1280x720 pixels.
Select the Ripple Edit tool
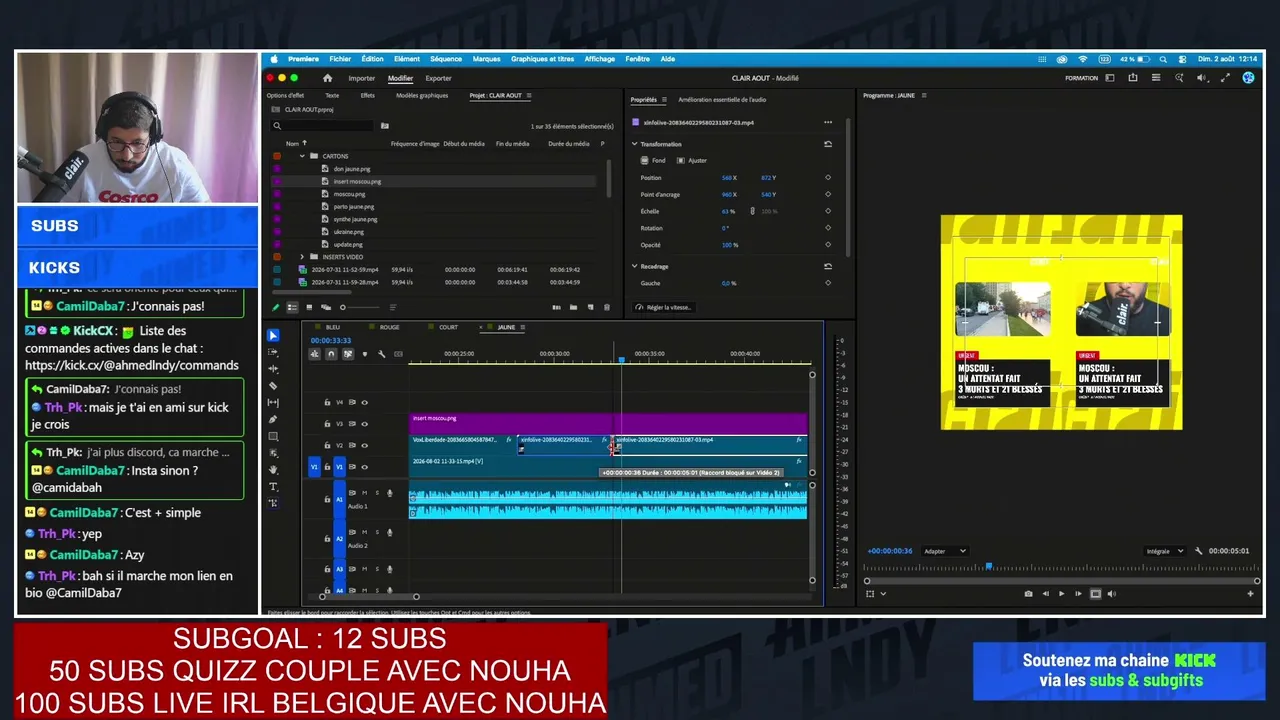tap(273, 369)
